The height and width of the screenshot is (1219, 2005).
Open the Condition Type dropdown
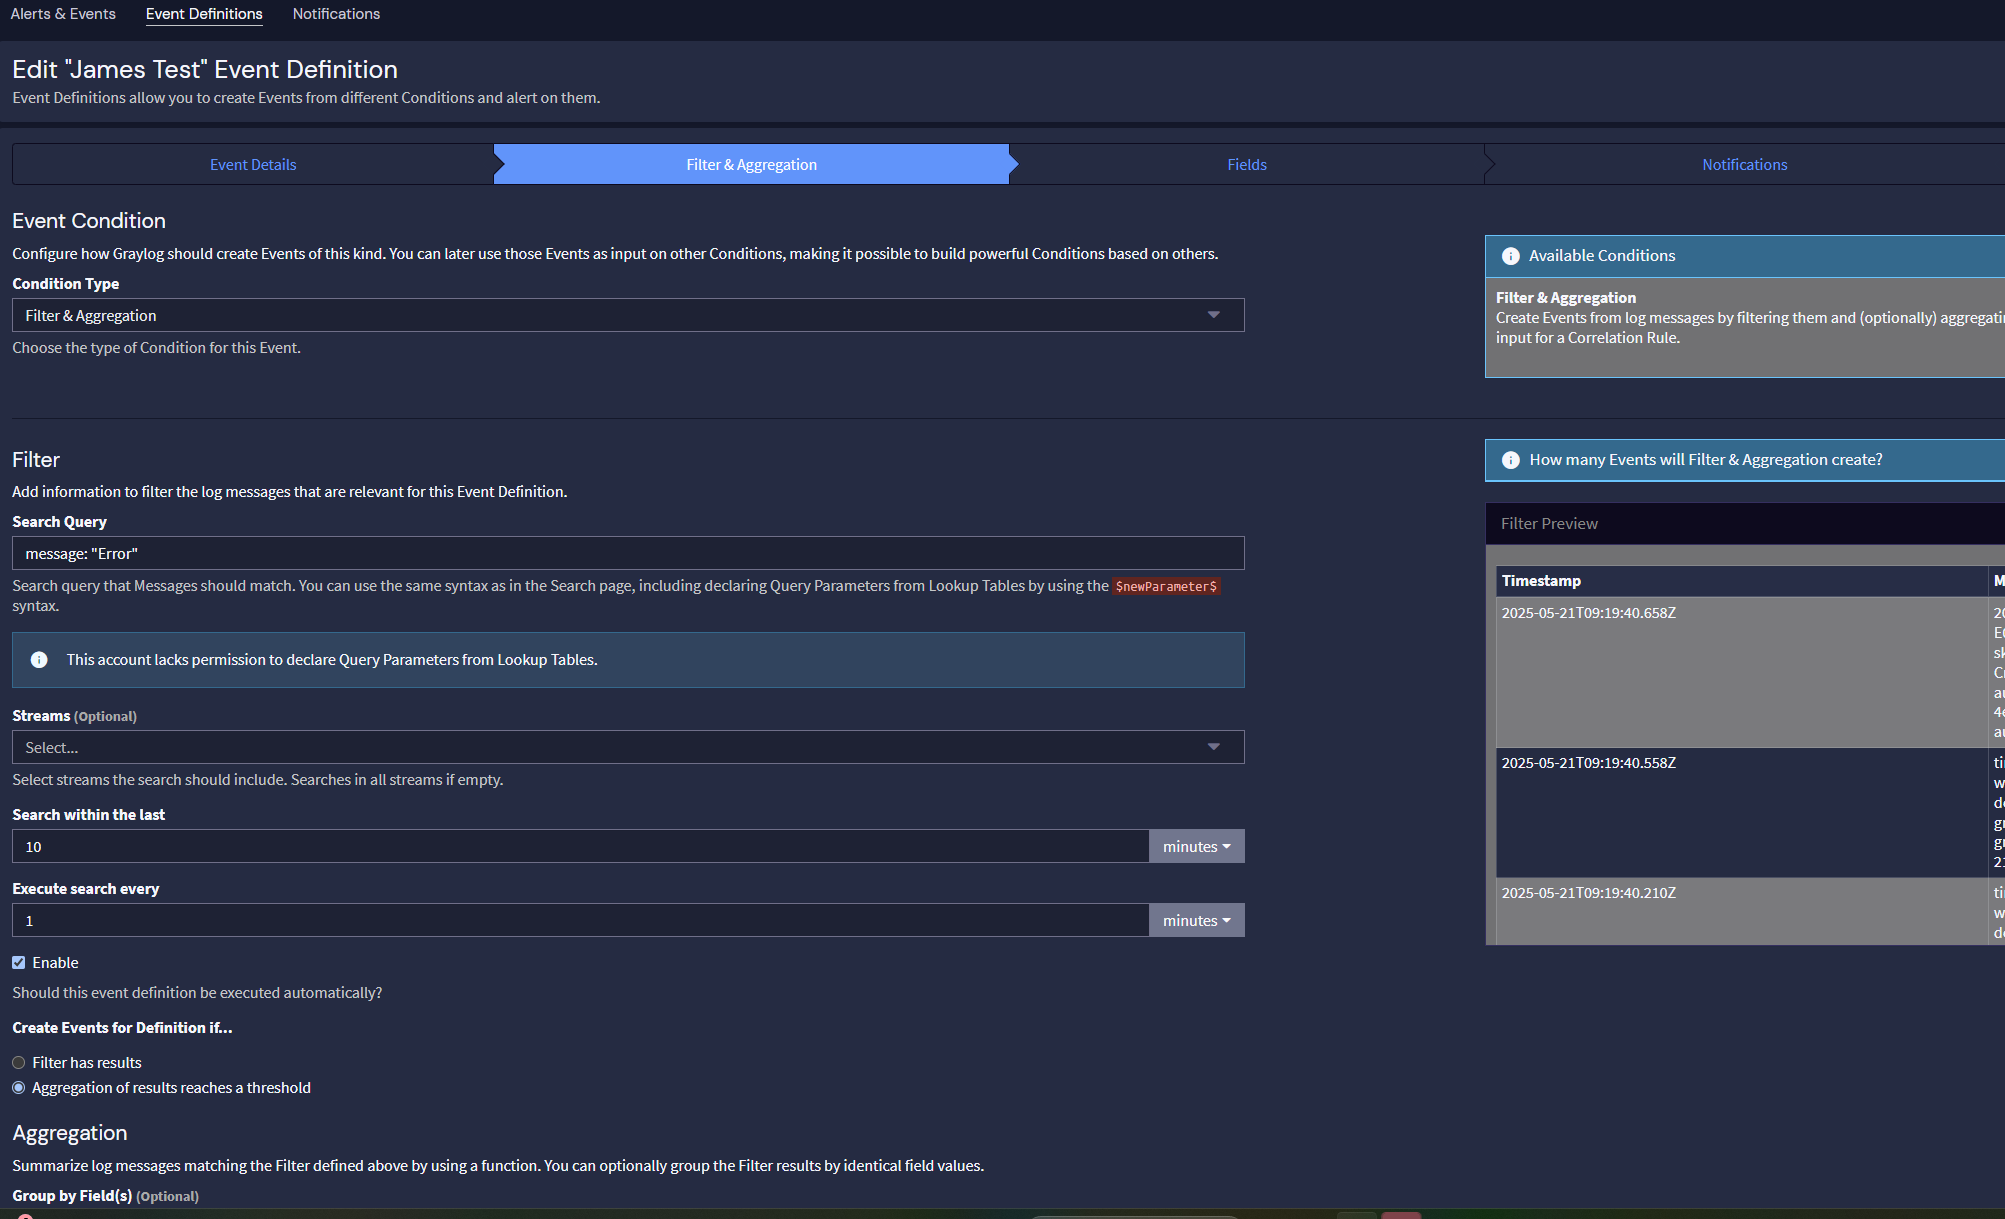click(627, 316)
